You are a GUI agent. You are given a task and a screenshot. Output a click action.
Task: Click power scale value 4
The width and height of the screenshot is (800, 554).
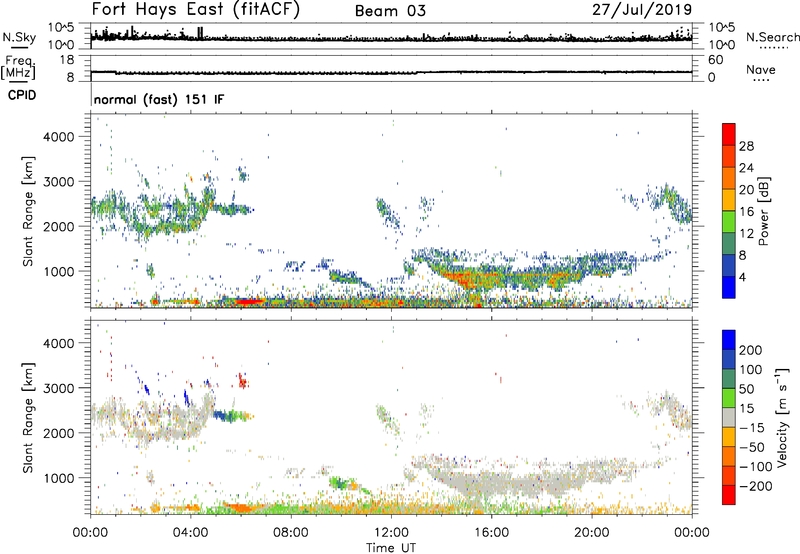pyautogui.click(x=742, y=277)
